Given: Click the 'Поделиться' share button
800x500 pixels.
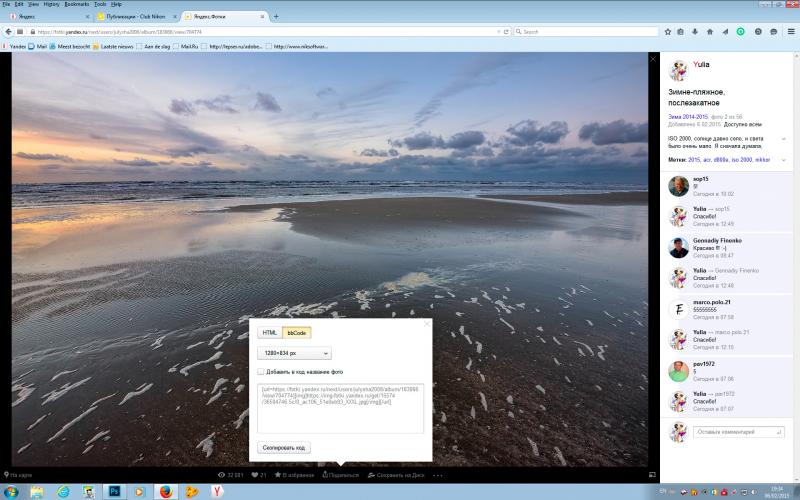Looking at the screenshot, I should coord(340,475).
